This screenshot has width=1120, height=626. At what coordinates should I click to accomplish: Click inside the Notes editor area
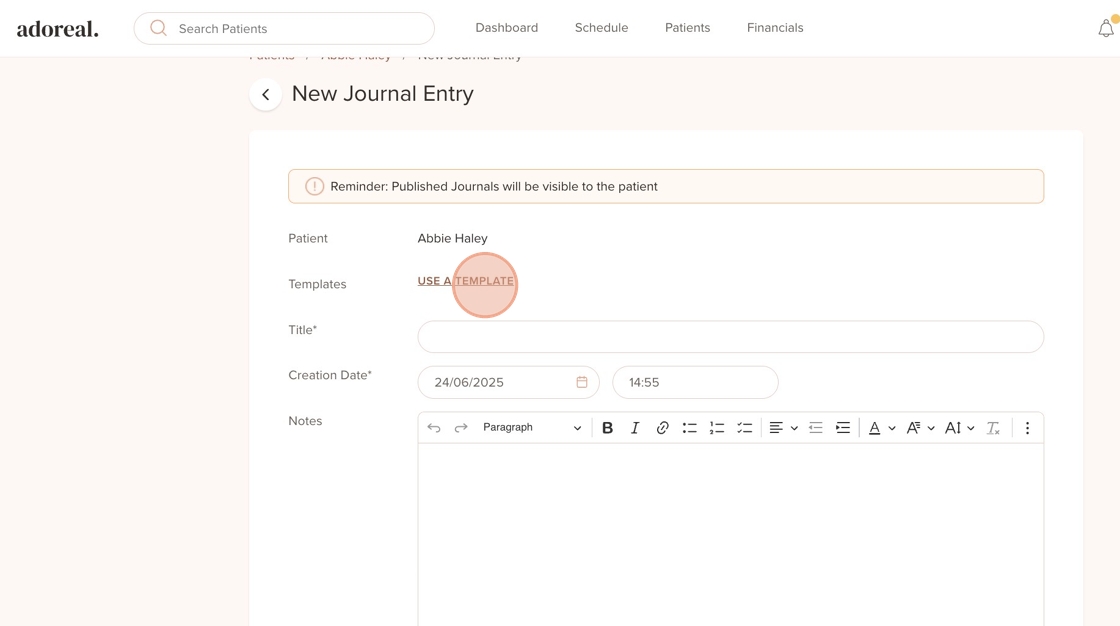tap(731, 535)
